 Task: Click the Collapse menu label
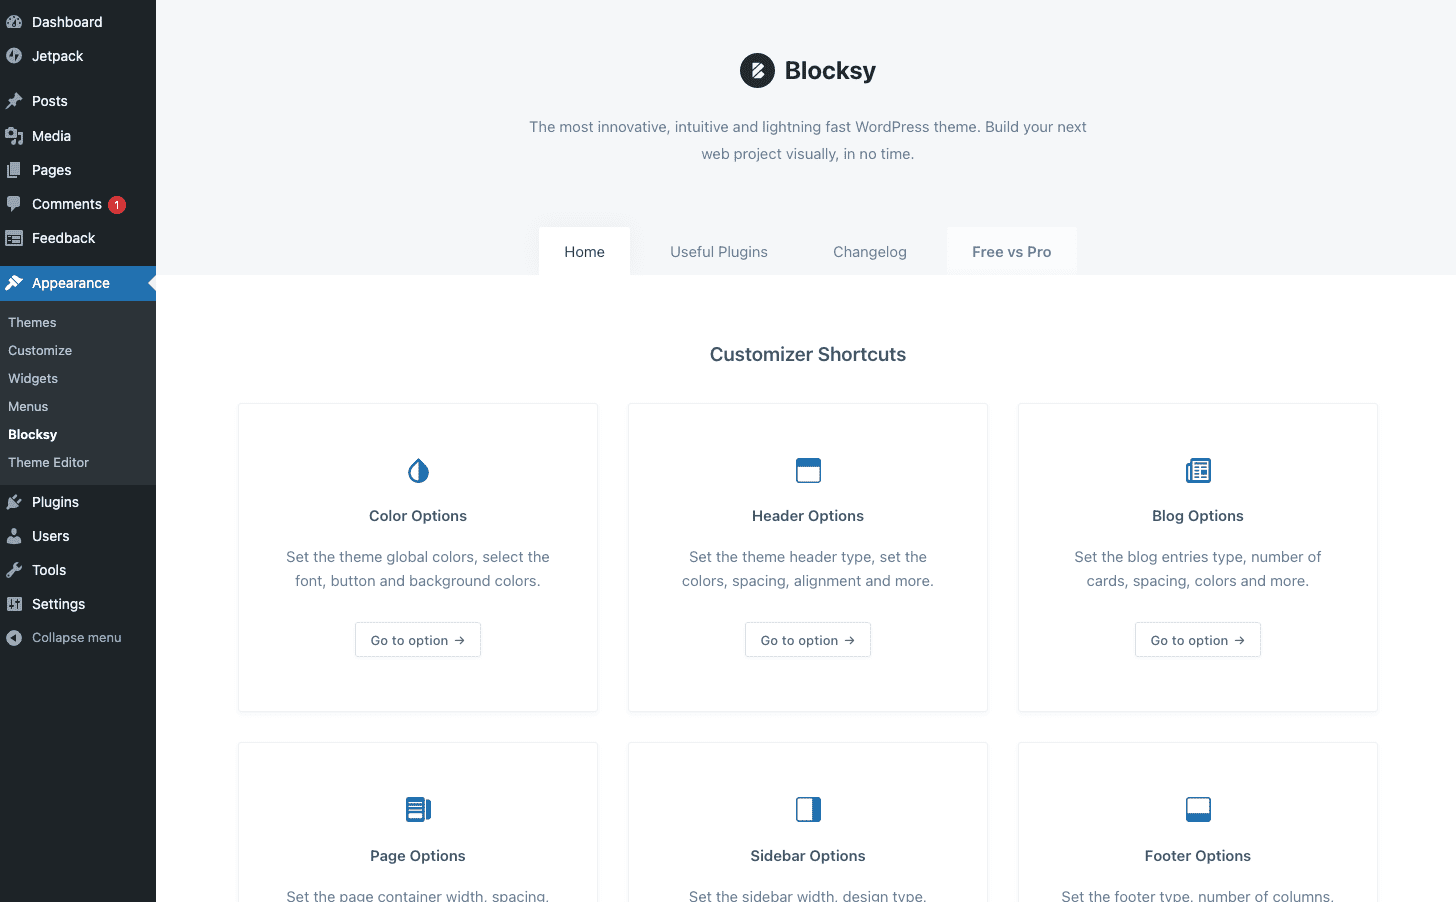pos(76,638)
